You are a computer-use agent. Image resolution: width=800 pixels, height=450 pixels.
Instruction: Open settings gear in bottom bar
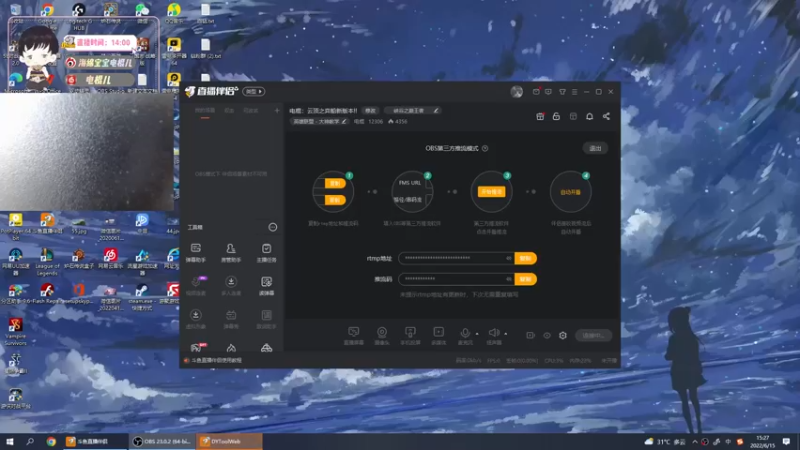click(x=563, y=335)
